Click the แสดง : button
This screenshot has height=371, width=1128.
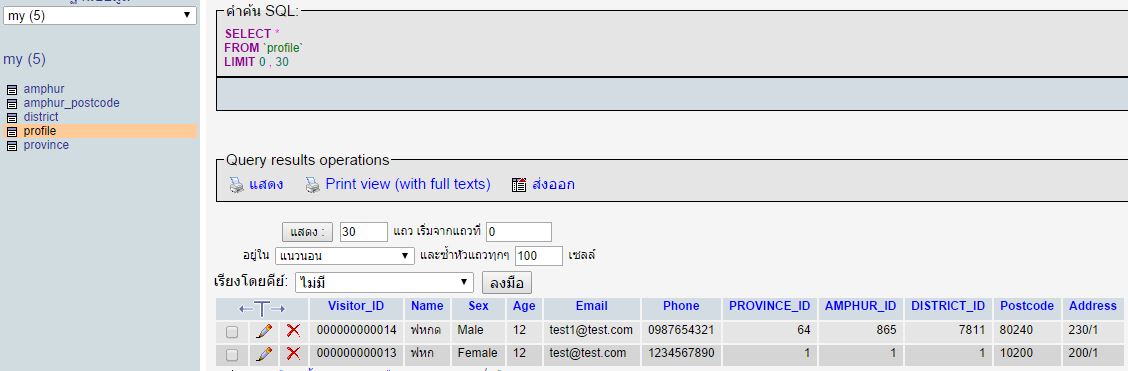coord(307,232)
